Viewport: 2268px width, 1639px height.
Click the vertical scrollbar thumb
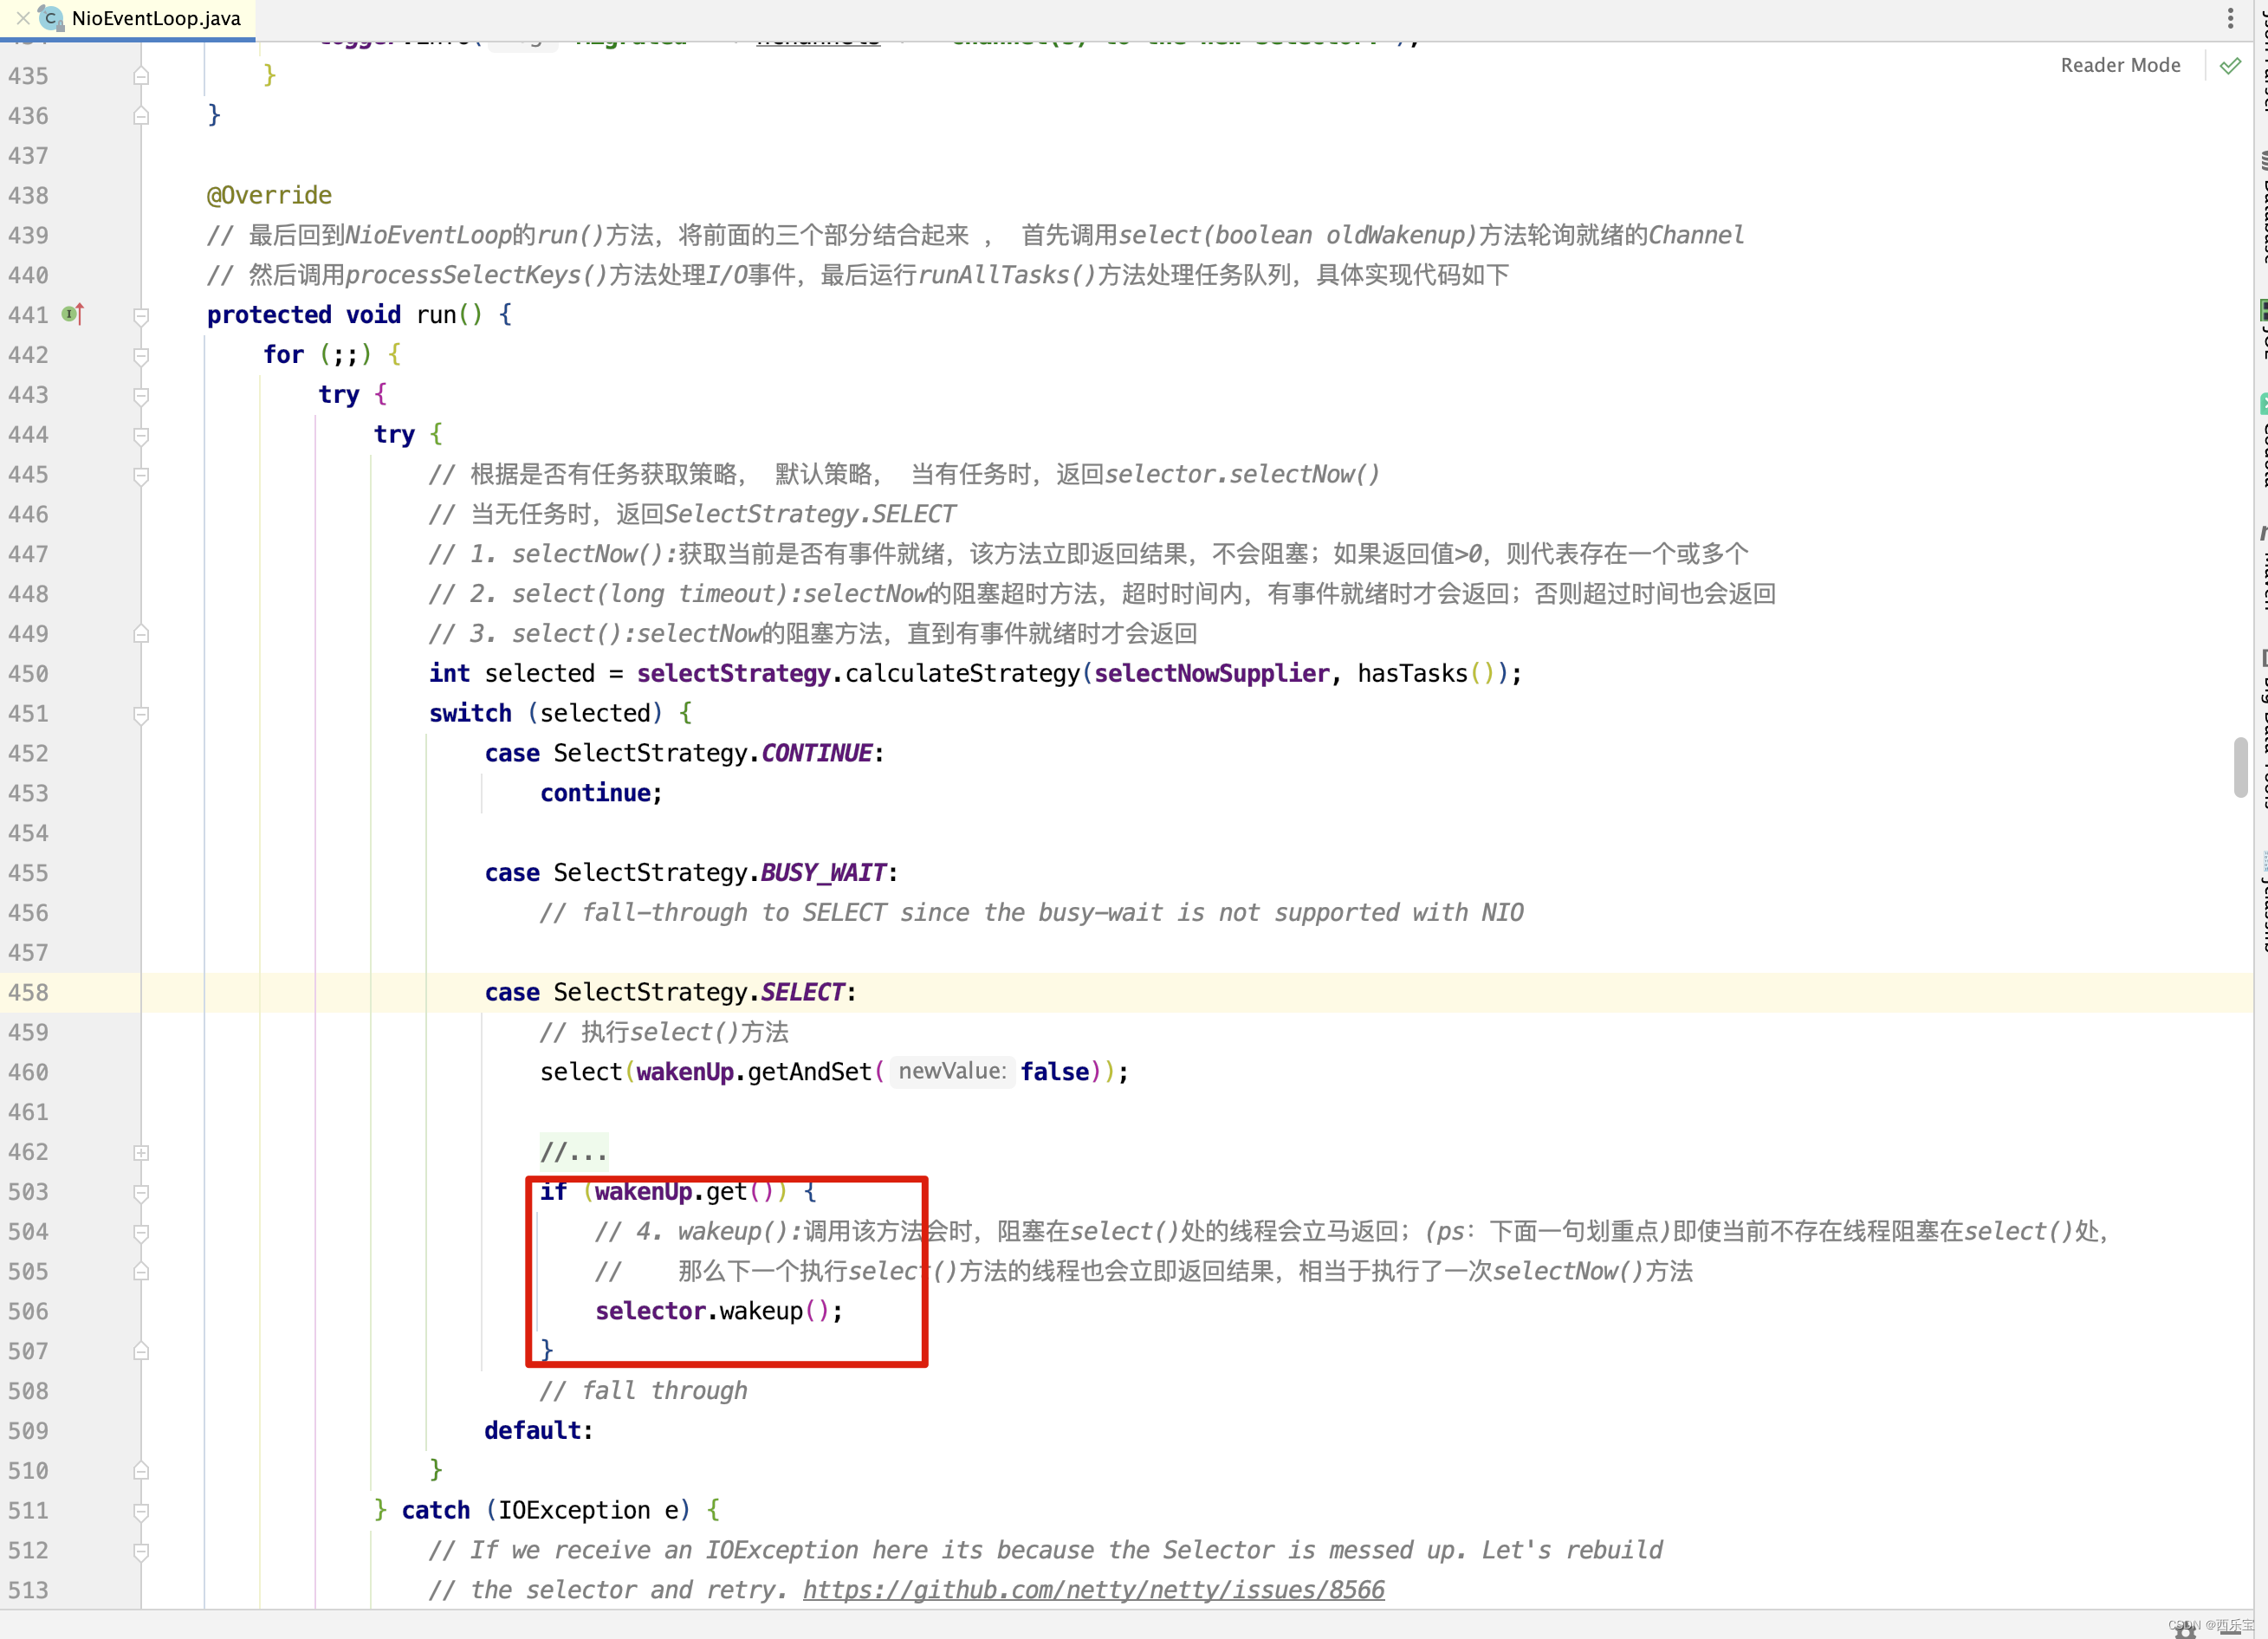[2240, 766]
